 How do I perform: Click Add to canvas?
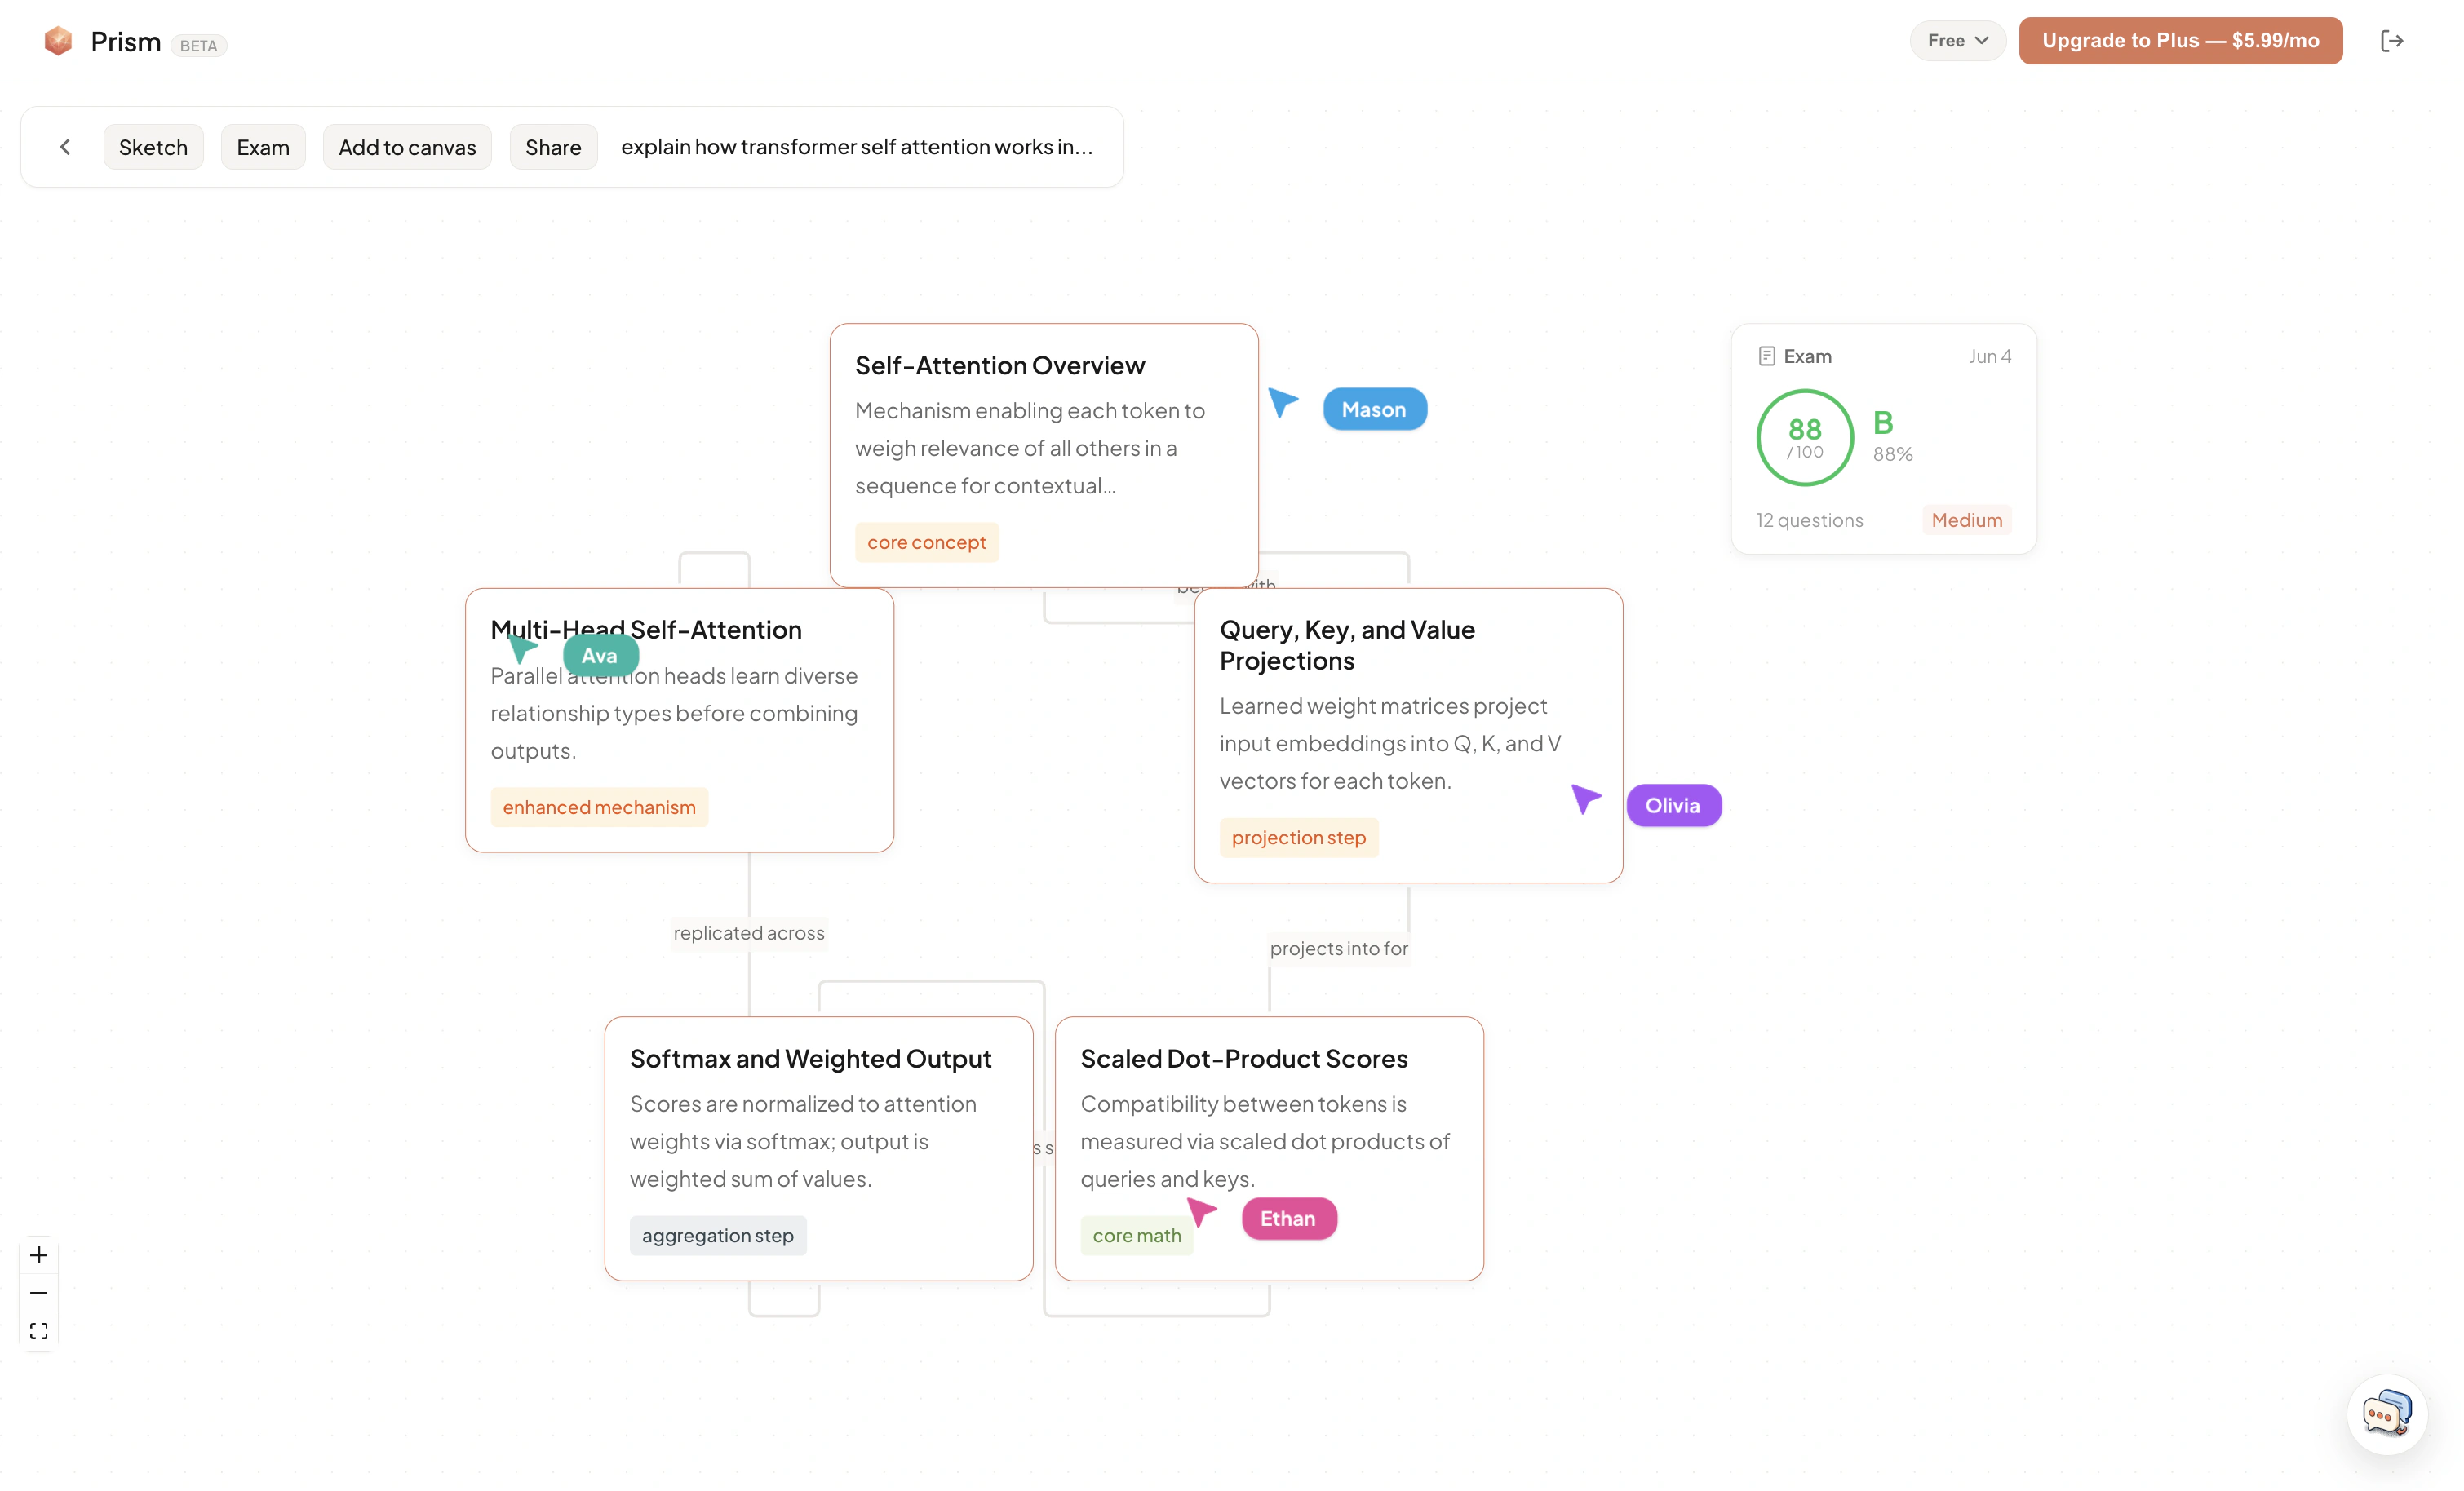[x=407, y=147]
